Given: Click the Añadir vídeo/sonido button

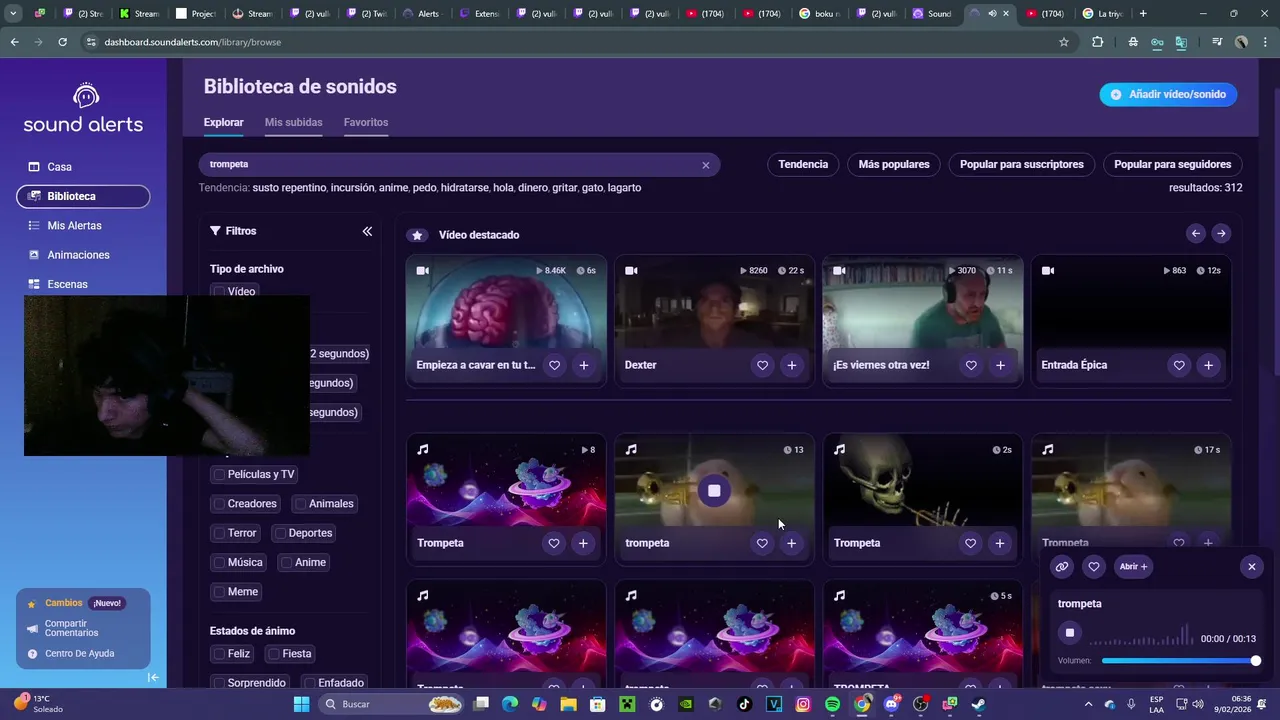Looking at the screenshot, I should click(1168, 94).
